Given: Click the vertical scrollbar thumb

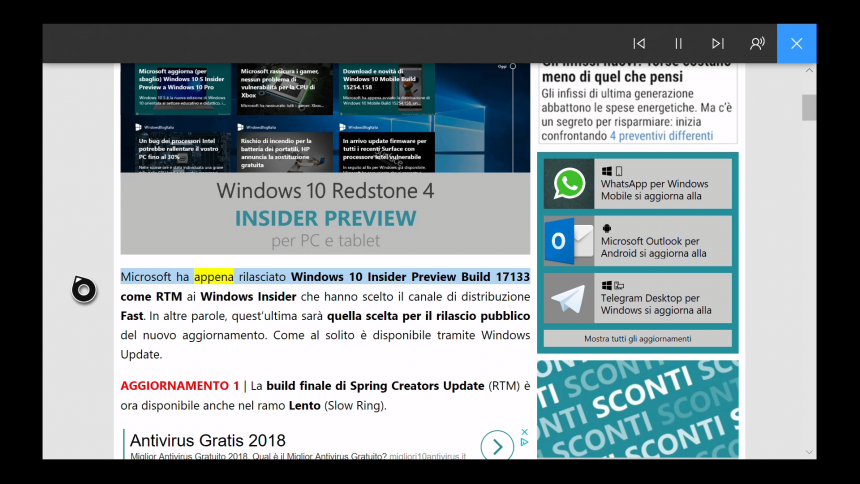Looking at the screenshot, I should point(809,108).
